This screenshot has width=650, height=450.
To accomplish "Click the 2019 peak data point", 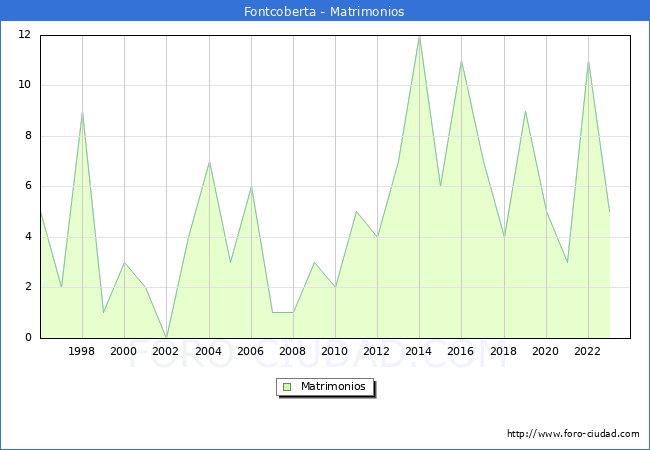I will pos(525,111).
